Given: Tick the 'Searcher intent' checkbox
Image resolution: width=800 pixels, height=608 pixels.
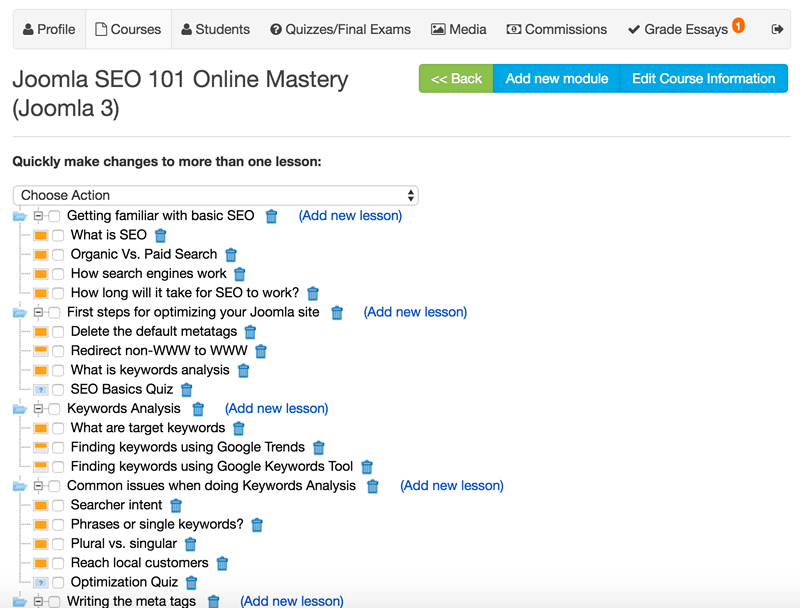Looking at the screenshot, I should point(58,505).
